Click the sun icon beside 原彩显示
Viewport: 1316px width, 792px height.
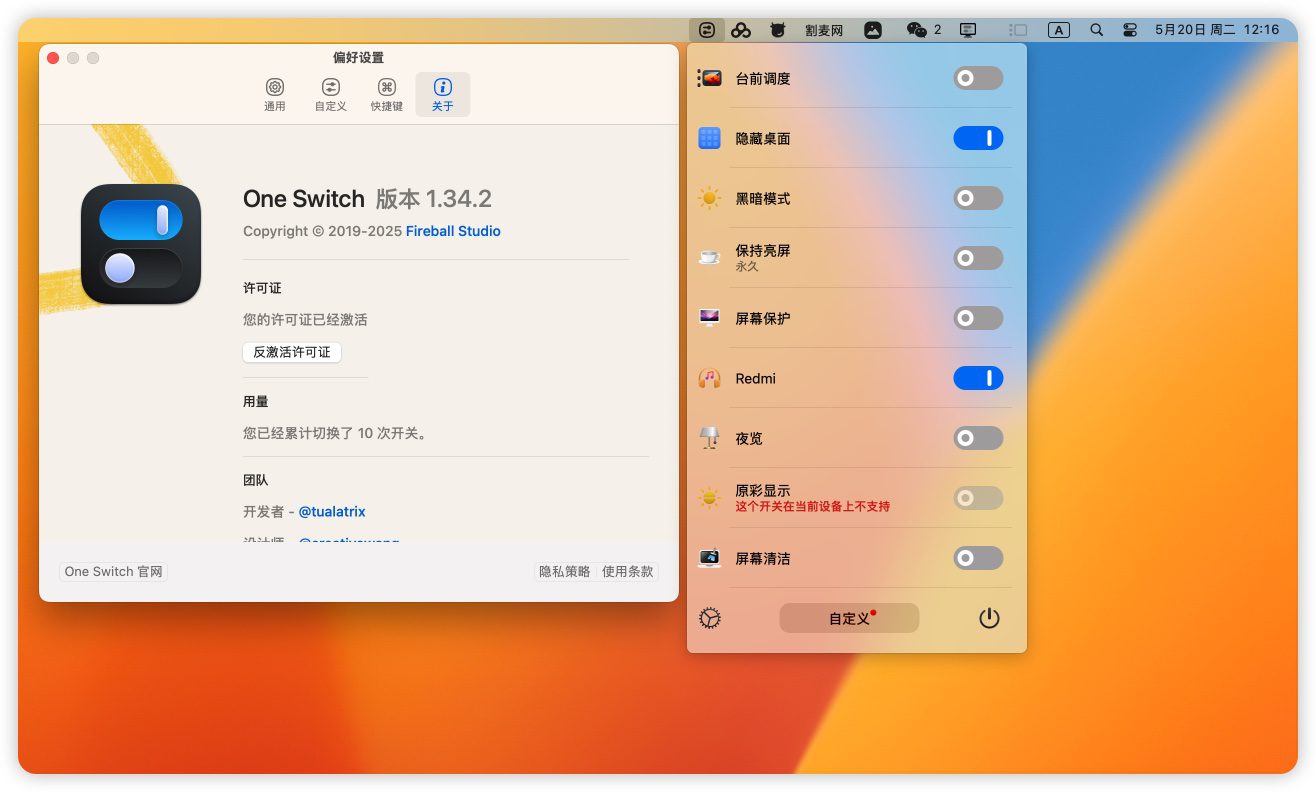click(x=710, y=498)
